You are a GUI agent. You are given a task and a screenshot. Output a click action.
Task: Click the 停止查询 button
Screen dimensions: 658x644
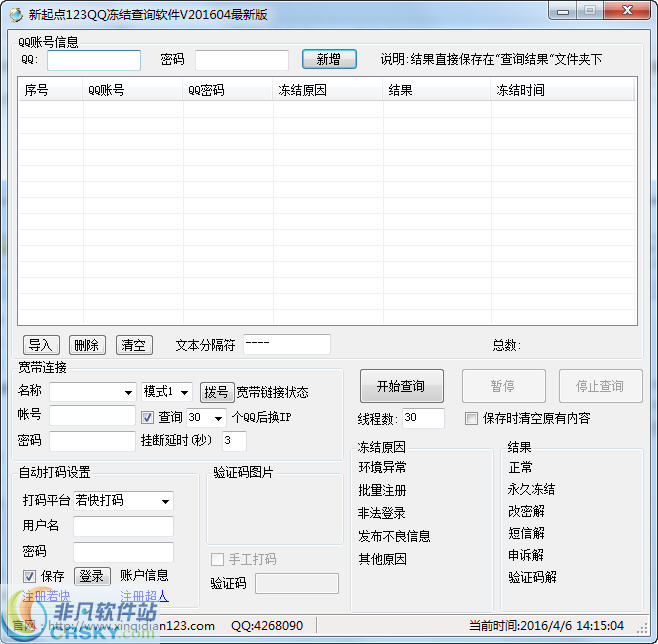601,386
